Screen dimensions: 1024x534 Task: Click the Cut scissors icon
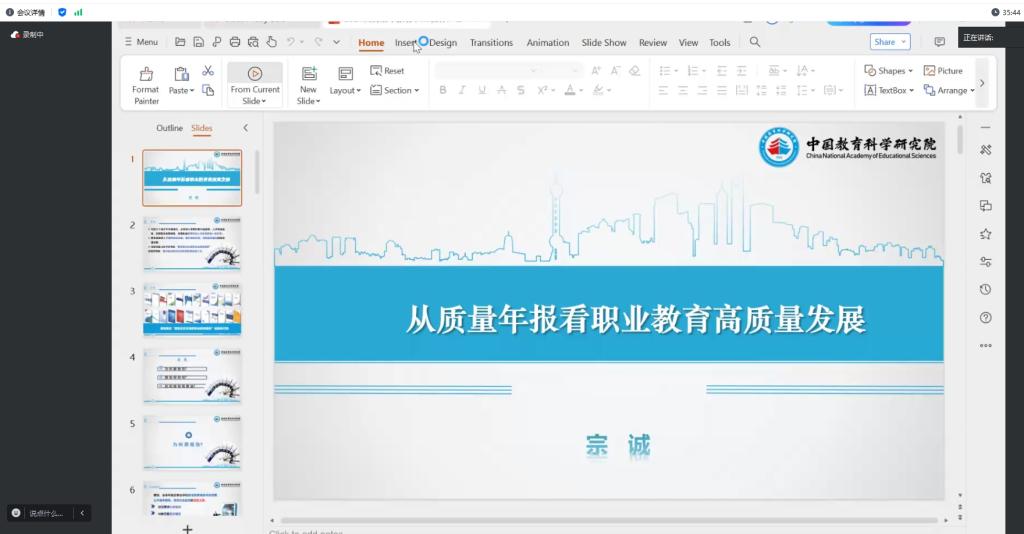(x=208, y=71)
